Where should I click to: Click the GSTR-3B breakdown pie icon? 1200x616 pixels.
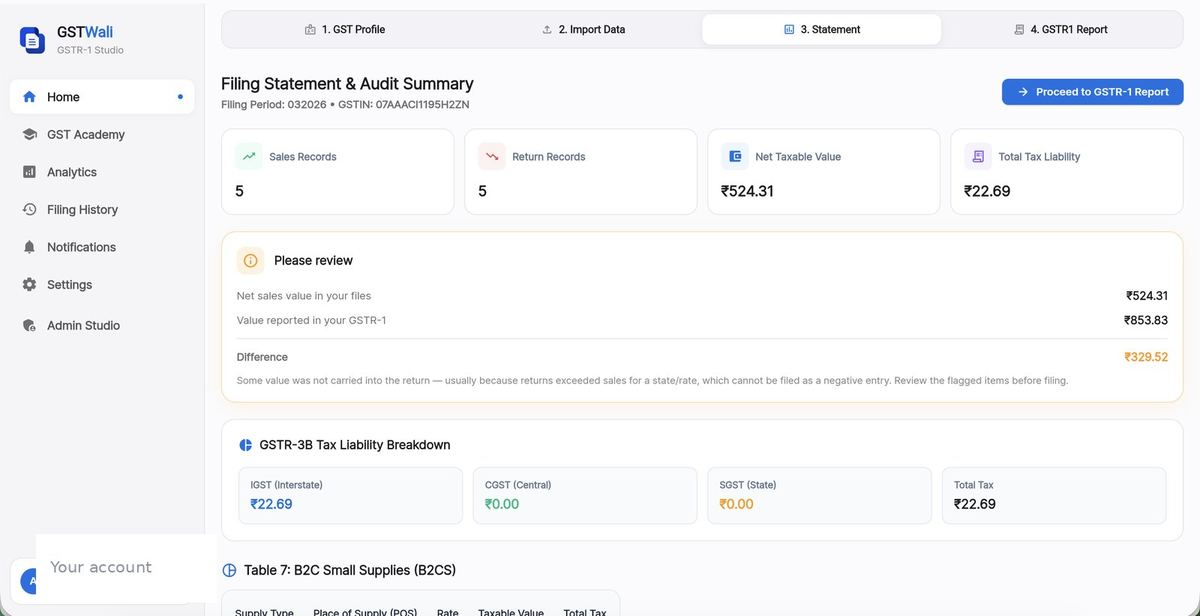(x=246, y=445)
